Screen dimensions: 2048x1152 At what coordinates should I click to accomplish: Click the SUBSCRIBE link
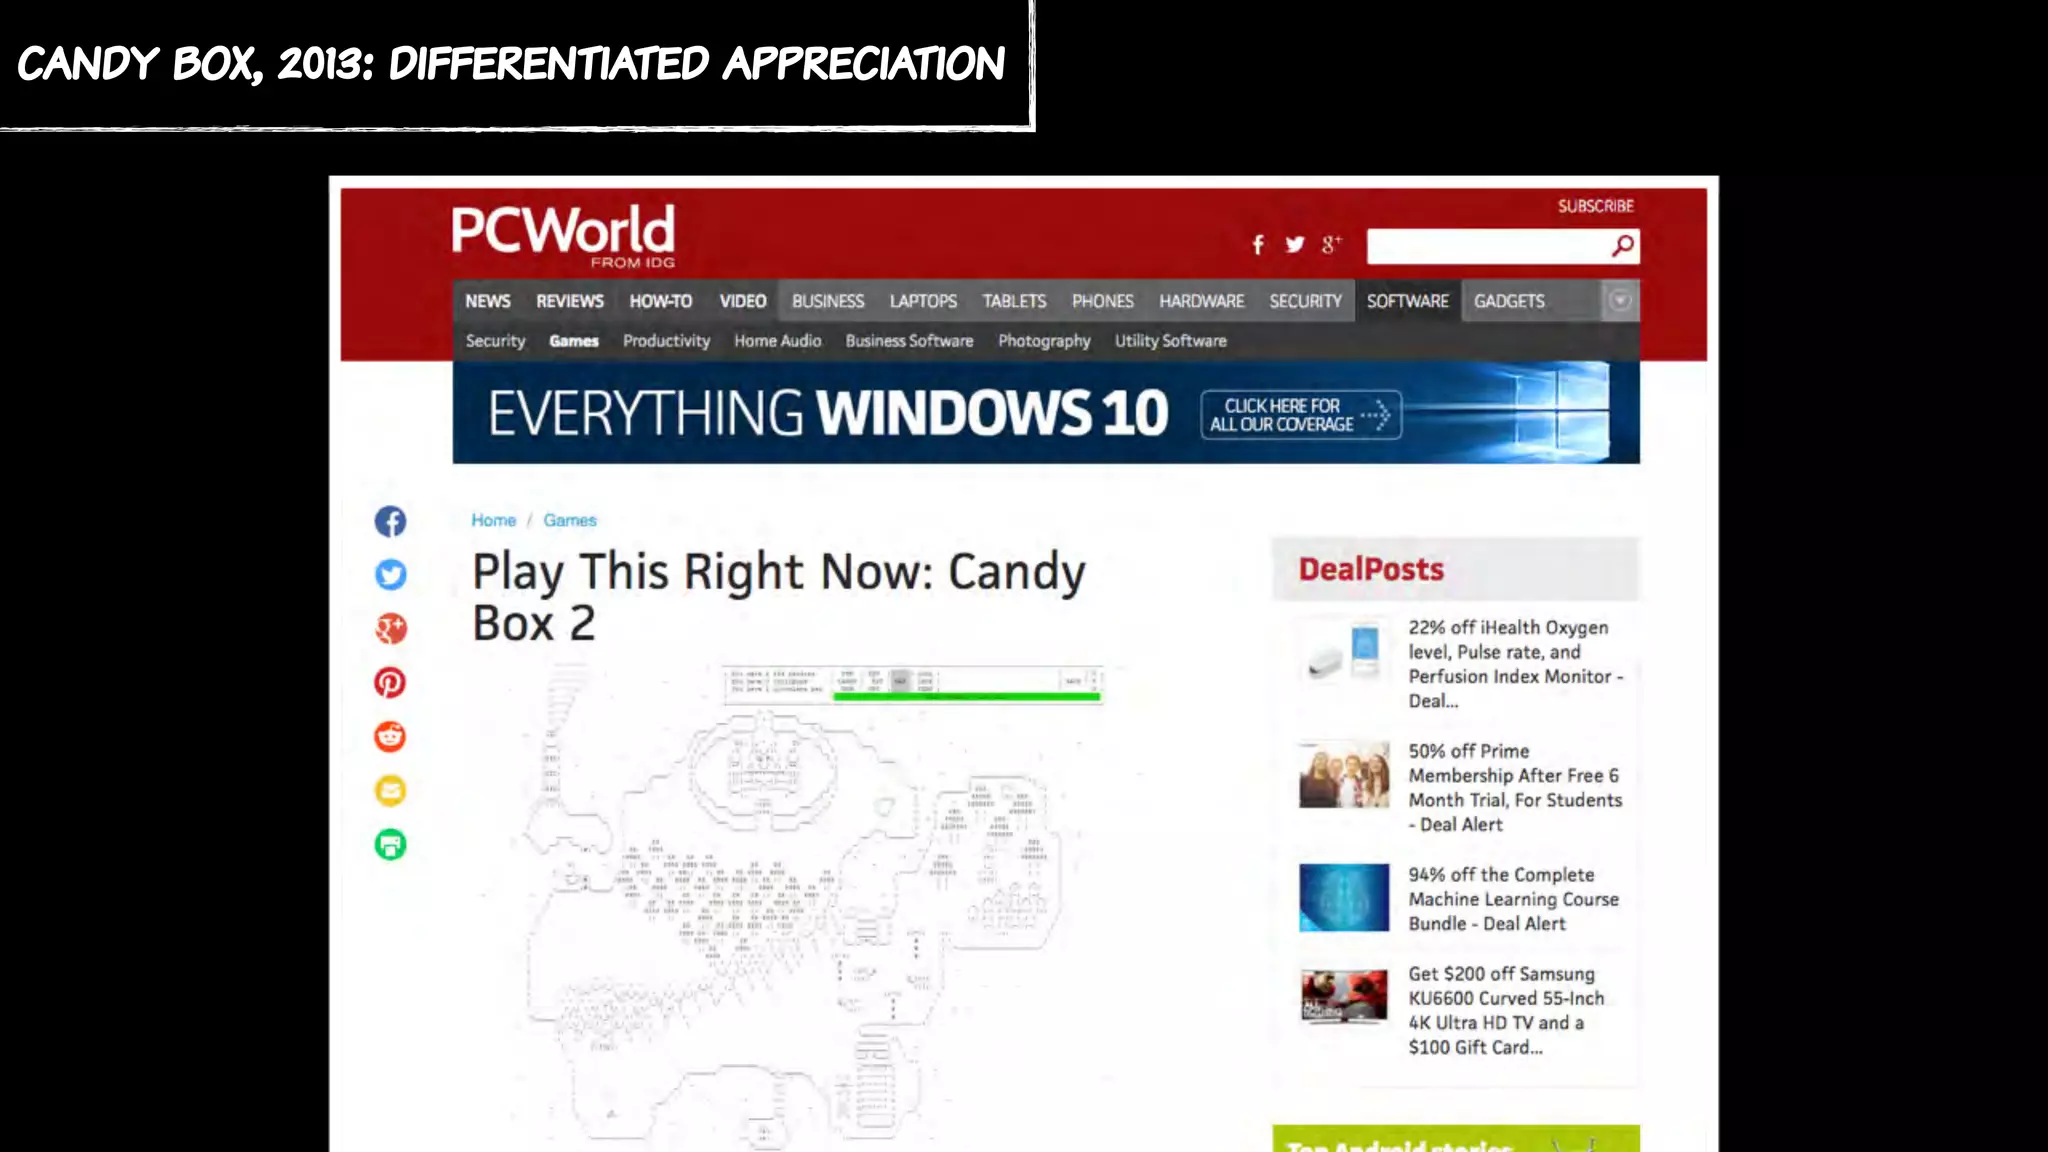pos(1595,206)
